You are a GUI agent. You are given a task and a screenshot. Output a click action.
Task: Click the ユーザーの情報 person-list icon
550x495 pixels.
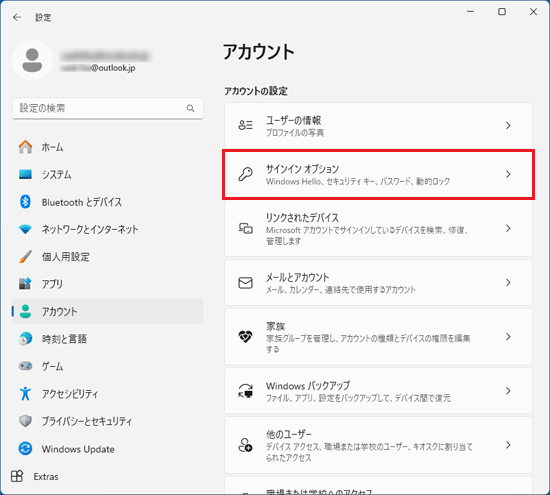tap(246, 125)
